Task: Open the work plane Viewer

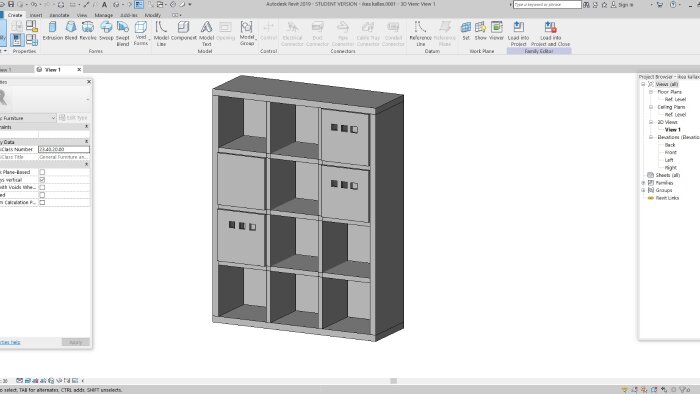Action: 496,31
